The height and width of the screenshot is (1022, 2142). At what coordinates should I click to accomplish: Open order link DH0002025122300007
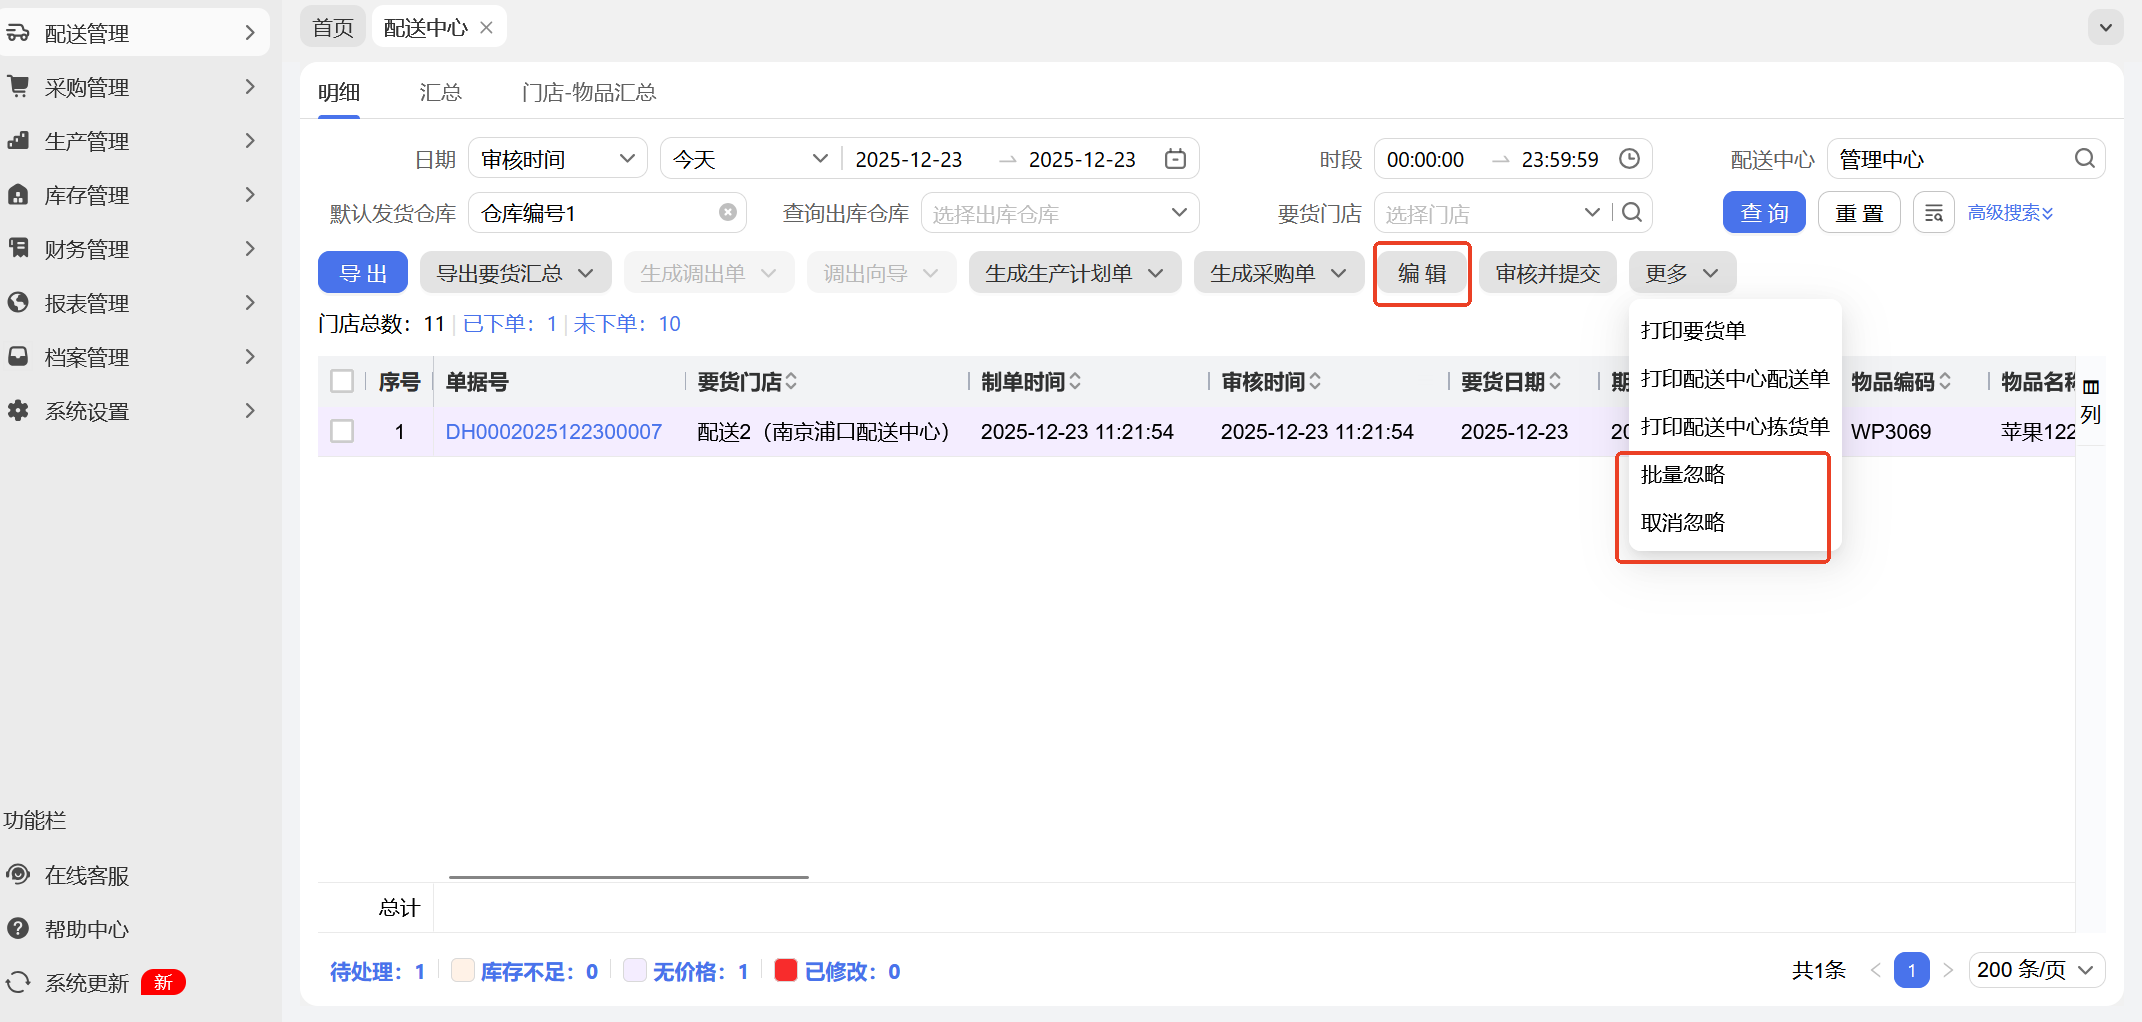[553, 431]
